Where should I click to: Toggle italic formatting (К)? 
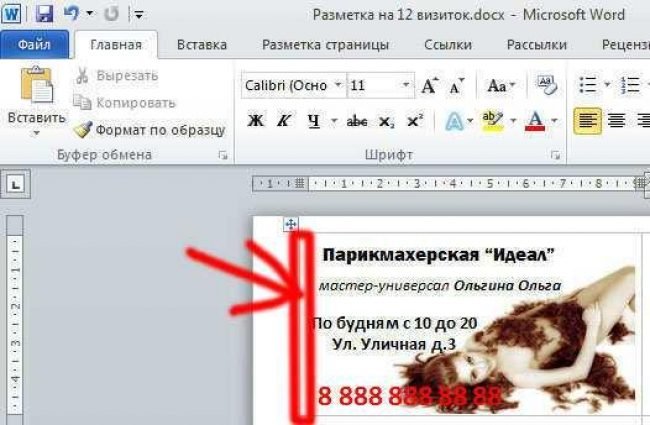point(283,121)
